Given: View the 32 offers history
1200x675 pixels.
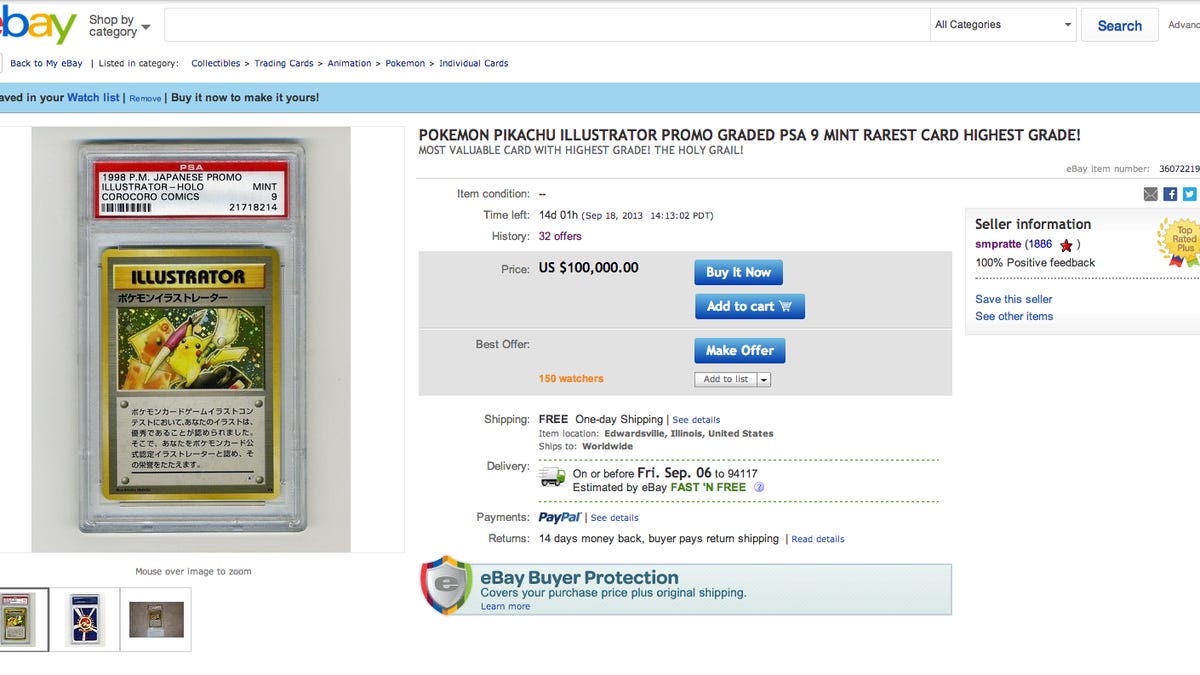Looking at the screenshot, I should pyautogui.click(x=560, y=237).
